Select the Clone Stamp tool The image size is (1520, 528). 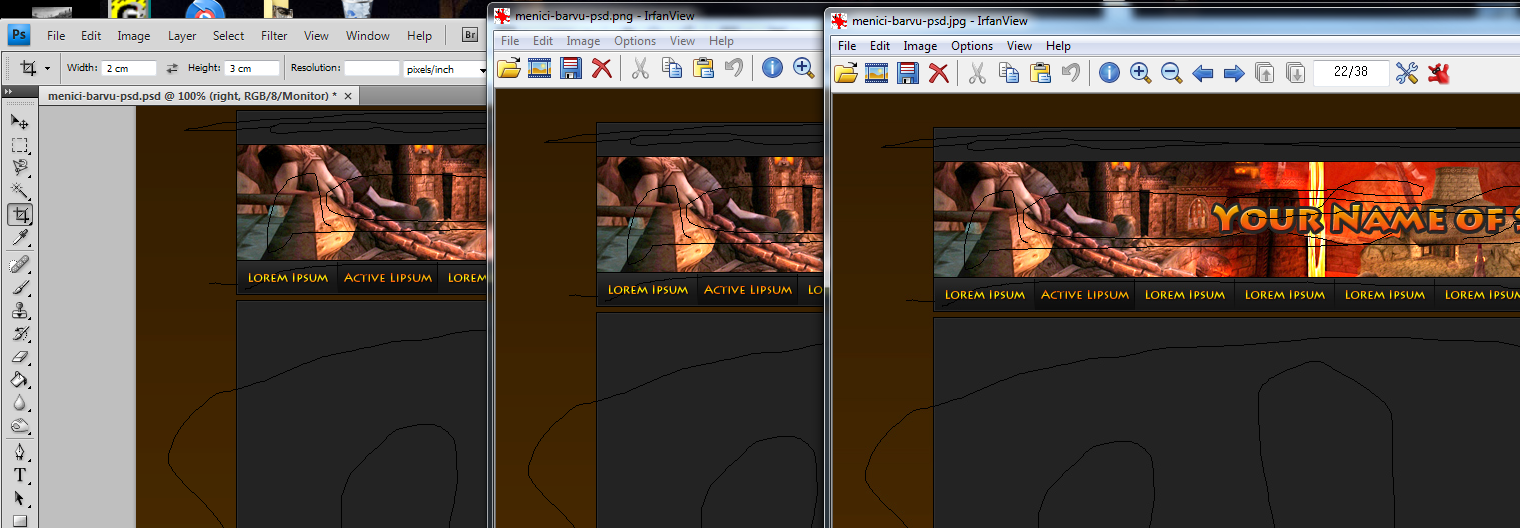20,311
